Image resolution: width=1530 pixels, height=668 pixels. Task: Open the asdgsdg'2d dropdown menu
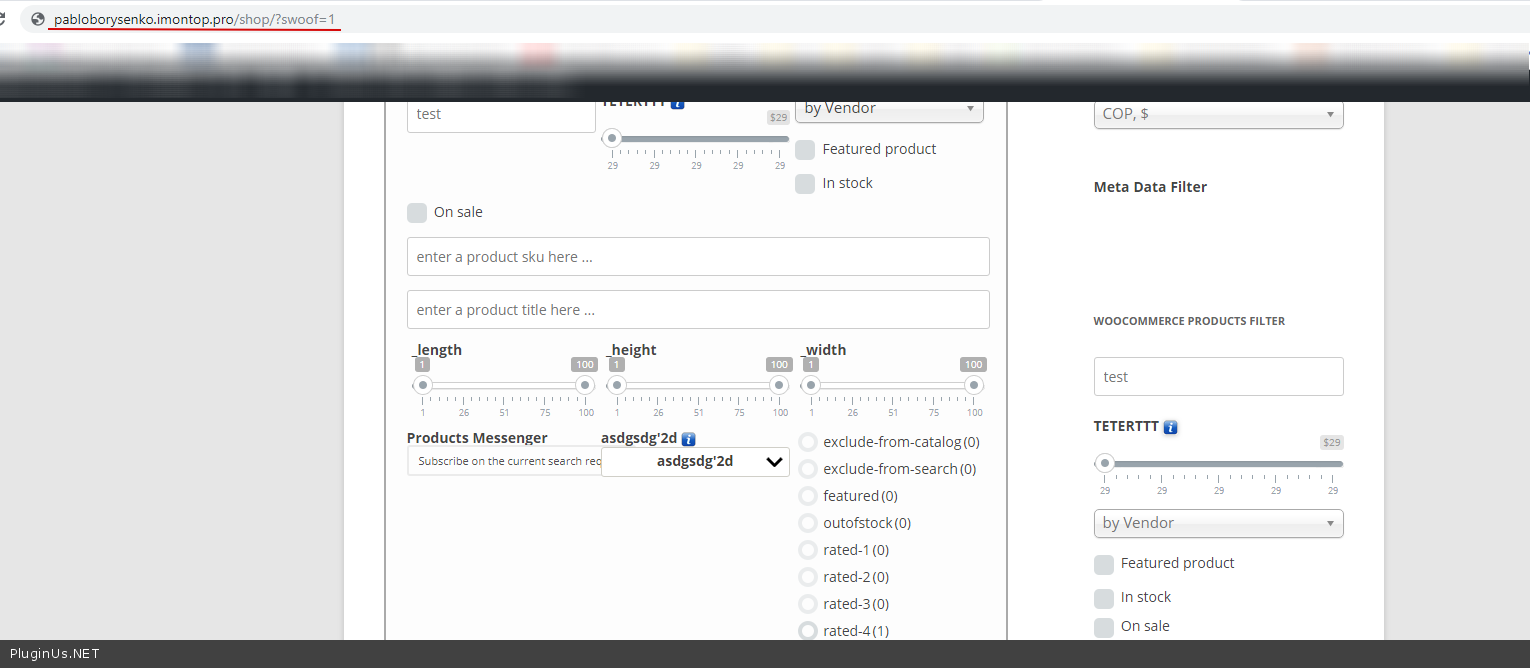click(695, 462)
